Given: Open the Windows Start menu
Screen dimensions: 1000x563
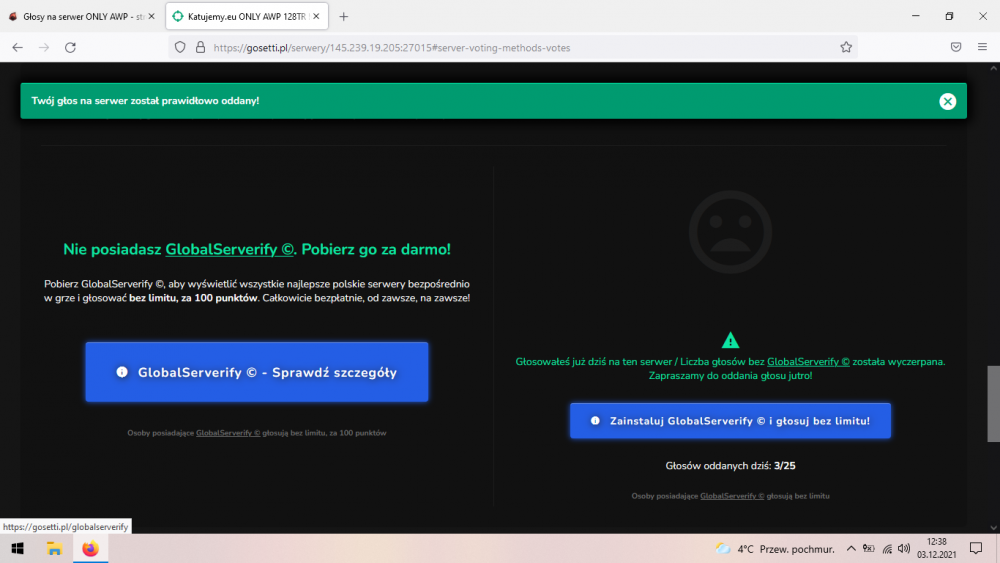Looking at the screenshot, I should pyautogui.click(x=17, y=548).
